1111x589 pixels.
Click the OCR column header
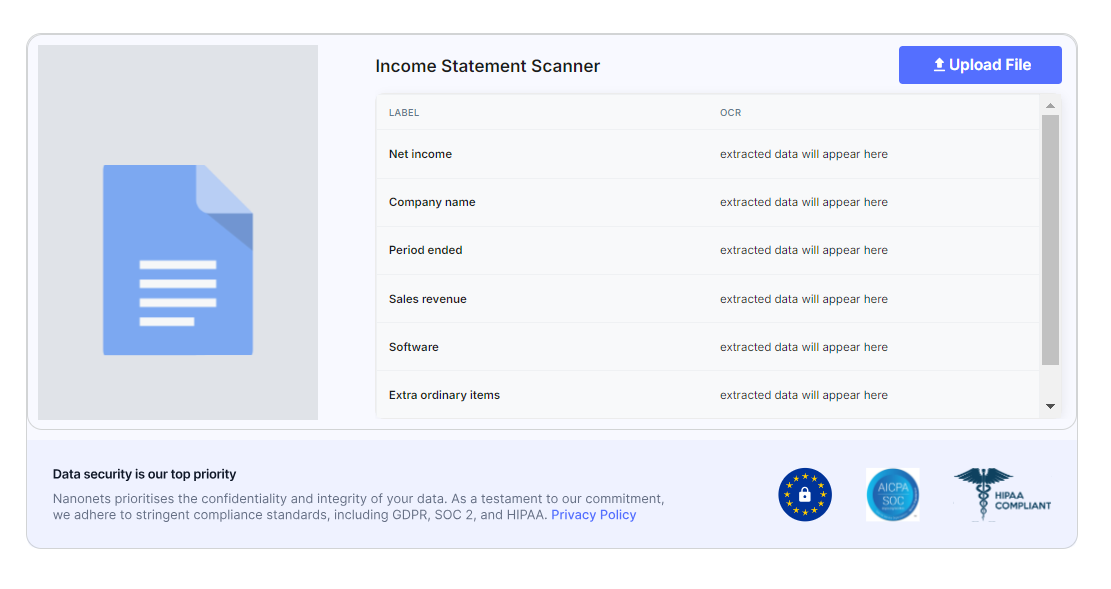[x=730, y=112]
